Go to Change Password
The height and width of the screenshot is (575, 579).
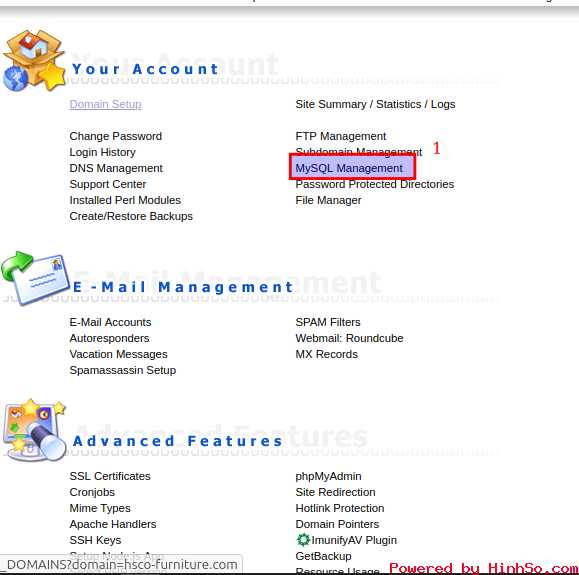[x=116, y=136]
